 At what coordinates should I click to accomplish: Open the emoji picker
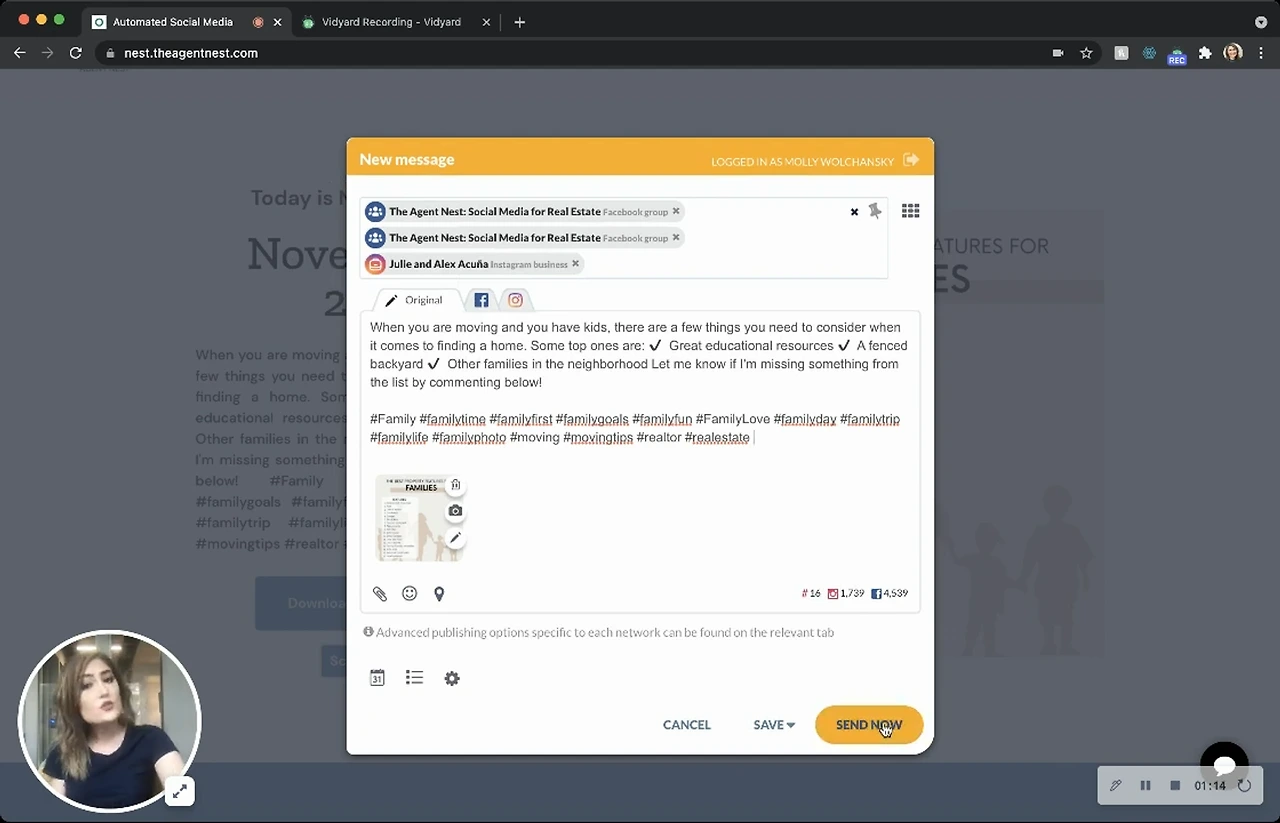click(x=409, y=593)
